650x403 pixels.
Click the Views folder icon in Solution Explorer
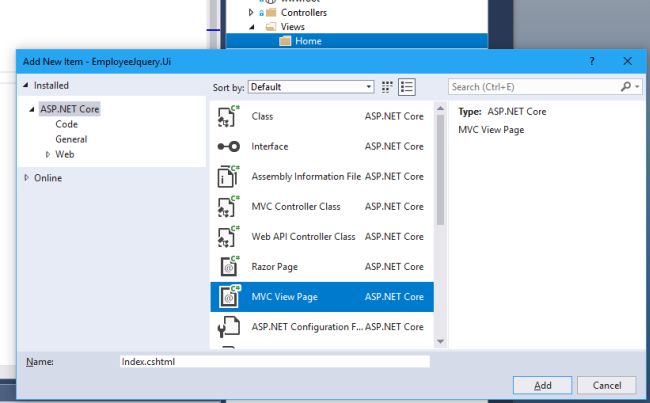pos(271,27)
